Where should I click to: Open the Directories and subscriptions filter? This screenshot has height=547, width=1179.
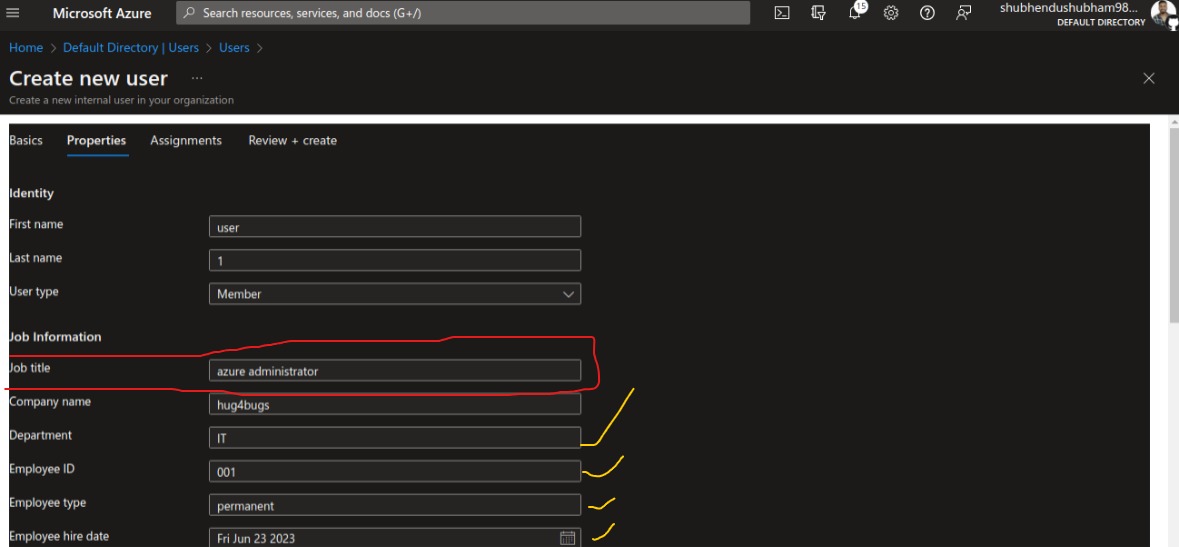click(818, 13)
